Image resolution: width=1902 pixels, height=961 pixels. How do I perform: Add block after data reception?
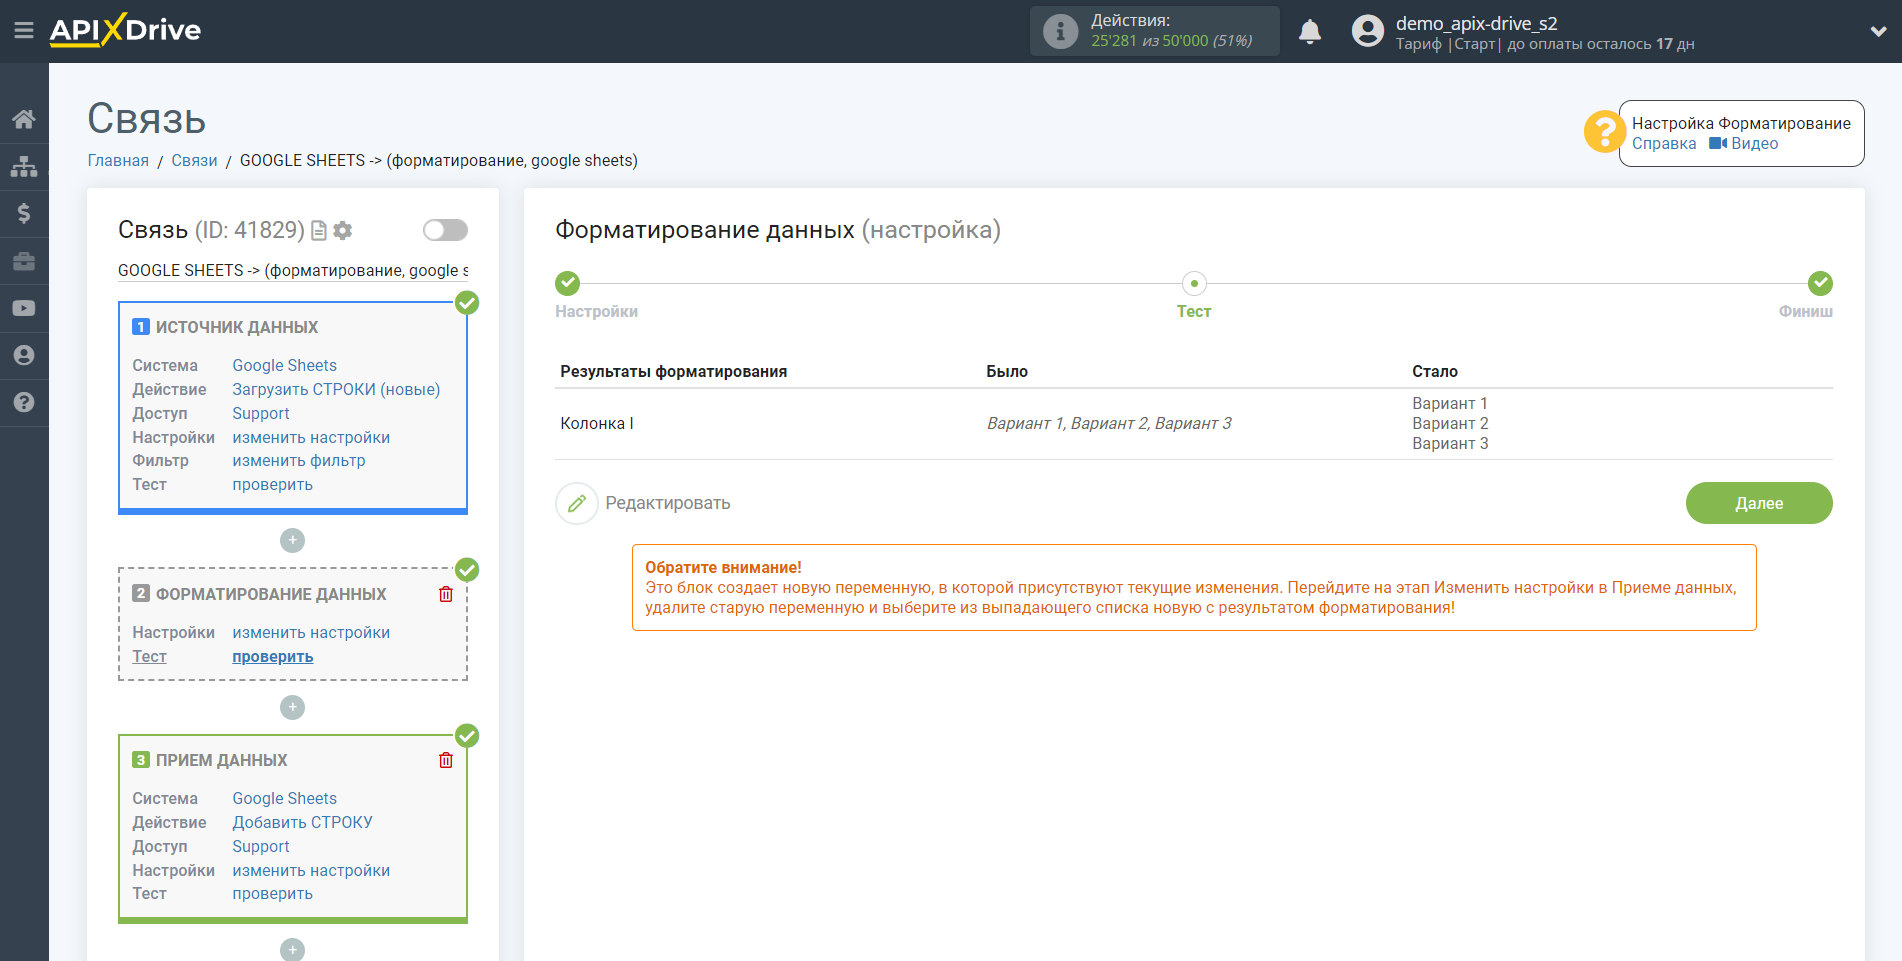[292, 949]
